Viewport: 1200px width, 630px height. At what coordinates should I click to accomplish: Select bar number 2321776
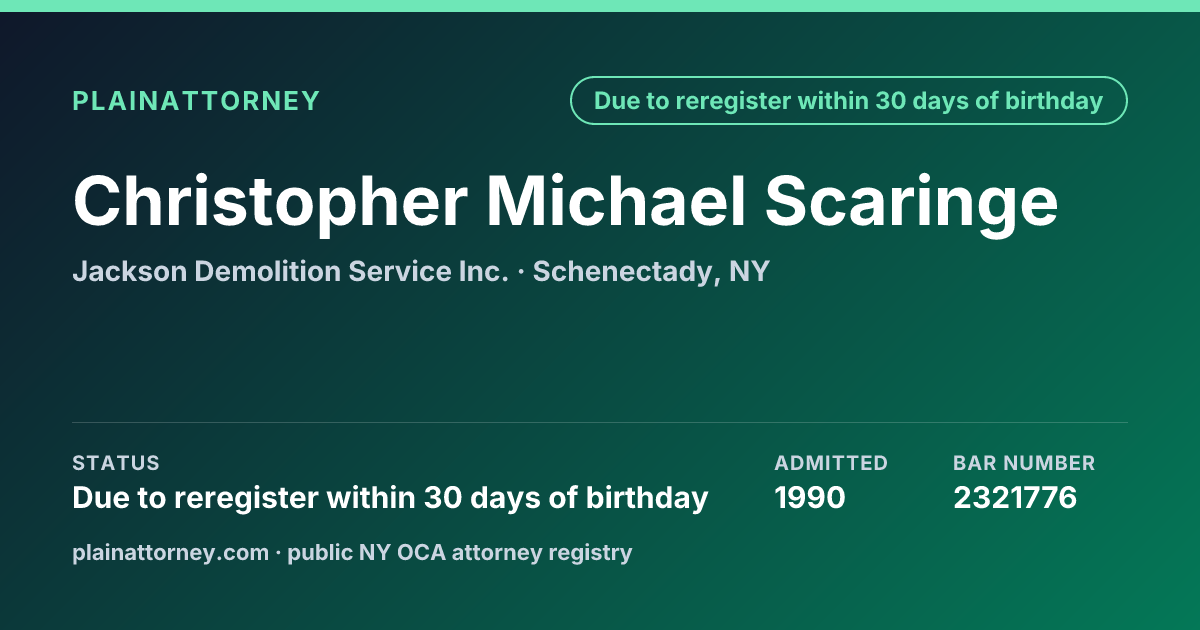coord(1015,497)
